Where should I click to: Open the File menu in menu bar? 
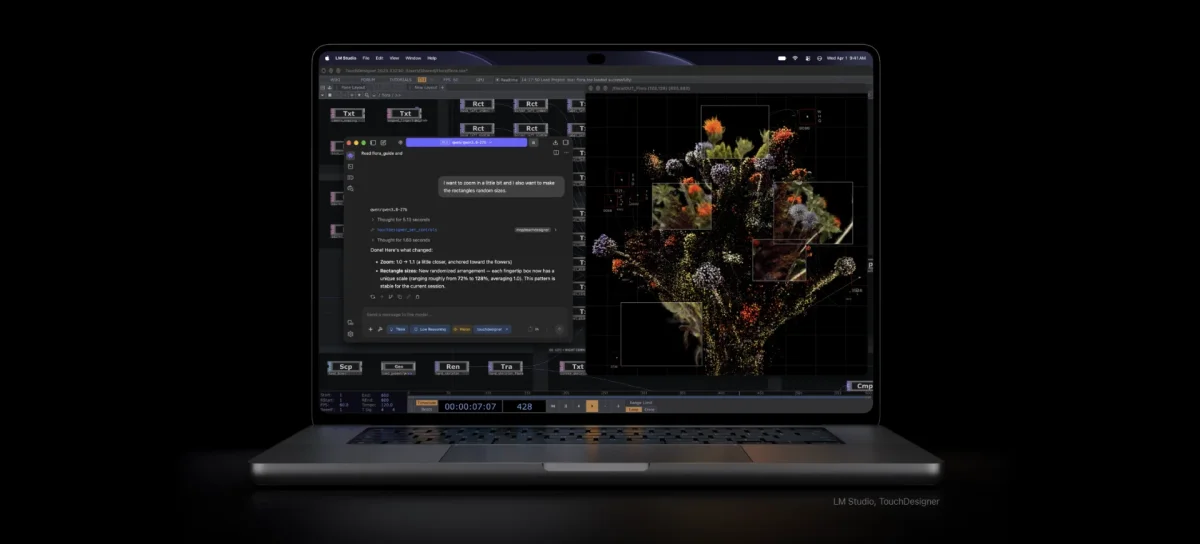coord(366,58)
